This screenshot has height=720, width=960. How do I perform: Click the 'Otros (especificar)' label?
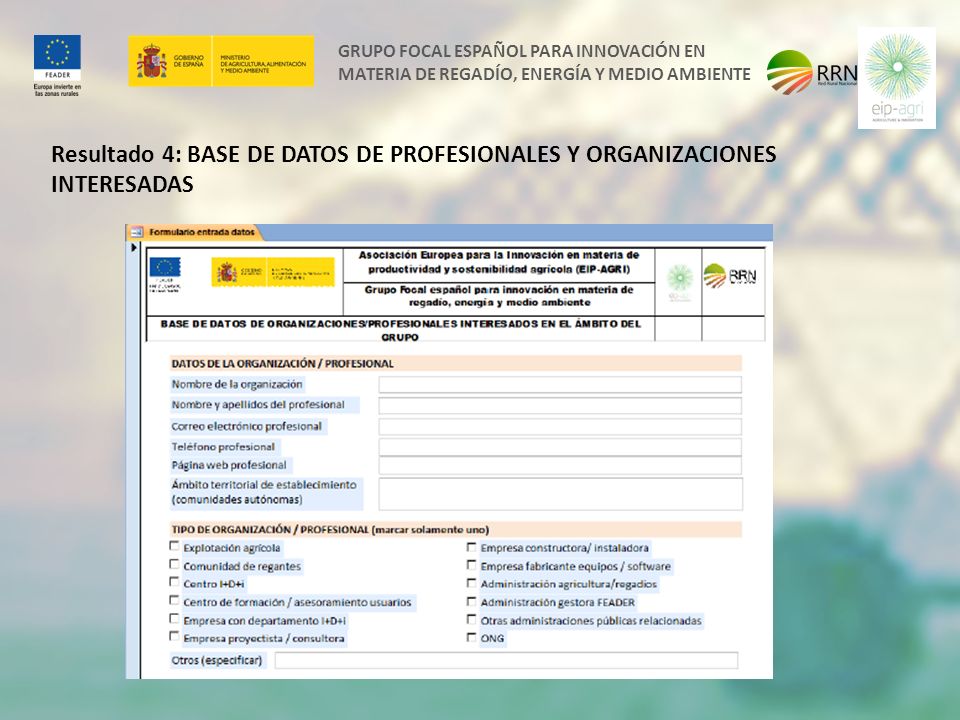[217, 661]
